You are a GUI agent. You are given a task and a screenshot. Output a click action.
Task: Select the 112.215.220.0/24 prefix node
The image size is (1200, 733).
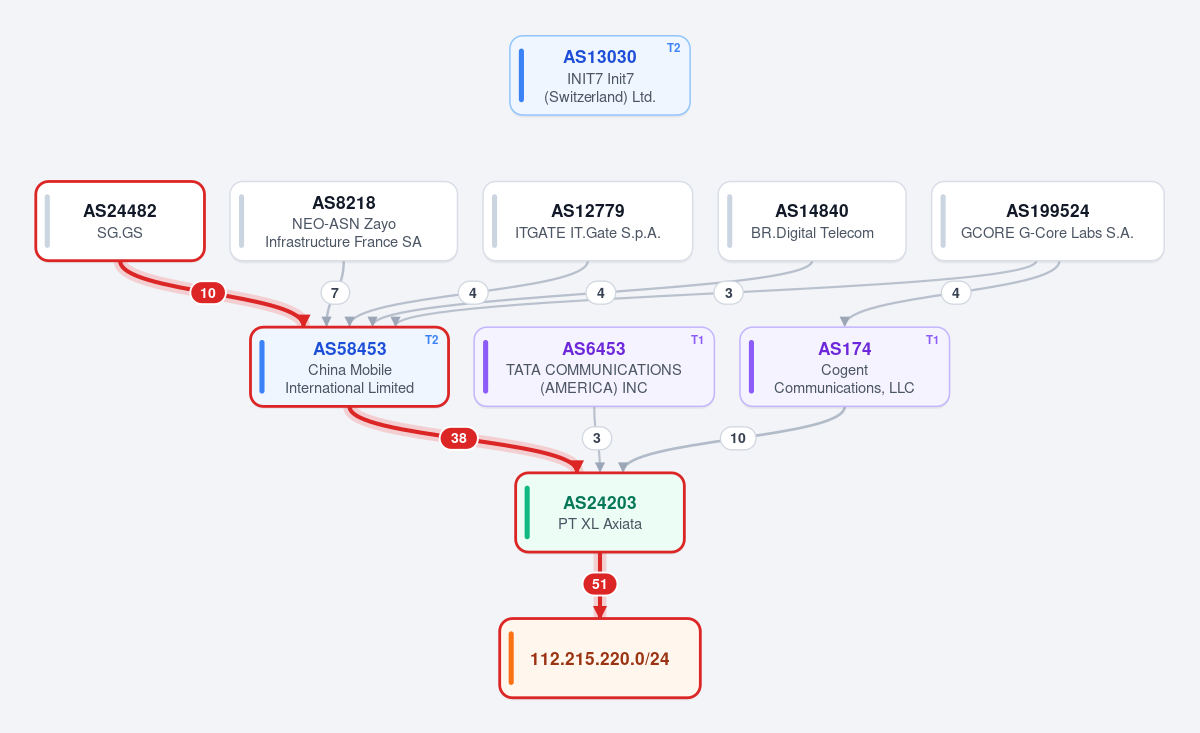click(x=600, y=658)
